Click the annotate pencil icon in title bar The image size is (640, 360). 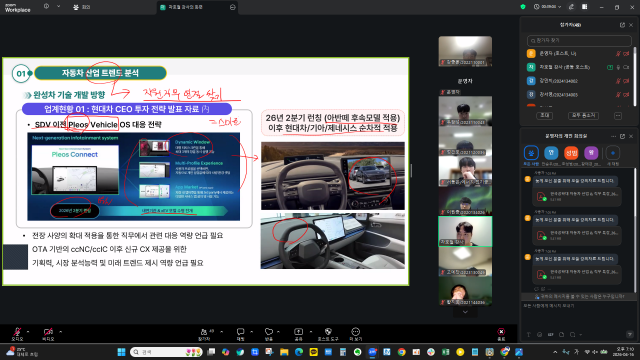coord(571,7)
